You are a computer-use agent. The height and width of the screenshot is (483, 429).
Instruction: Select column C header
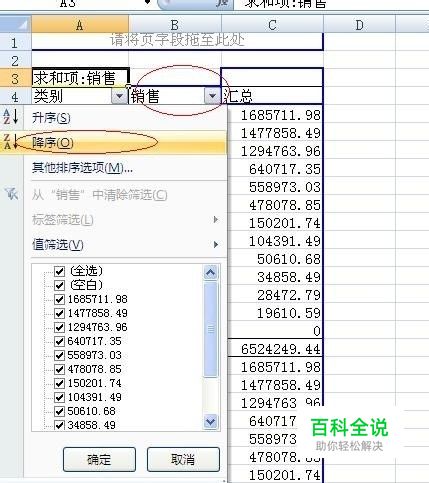[x=272, y=24]
